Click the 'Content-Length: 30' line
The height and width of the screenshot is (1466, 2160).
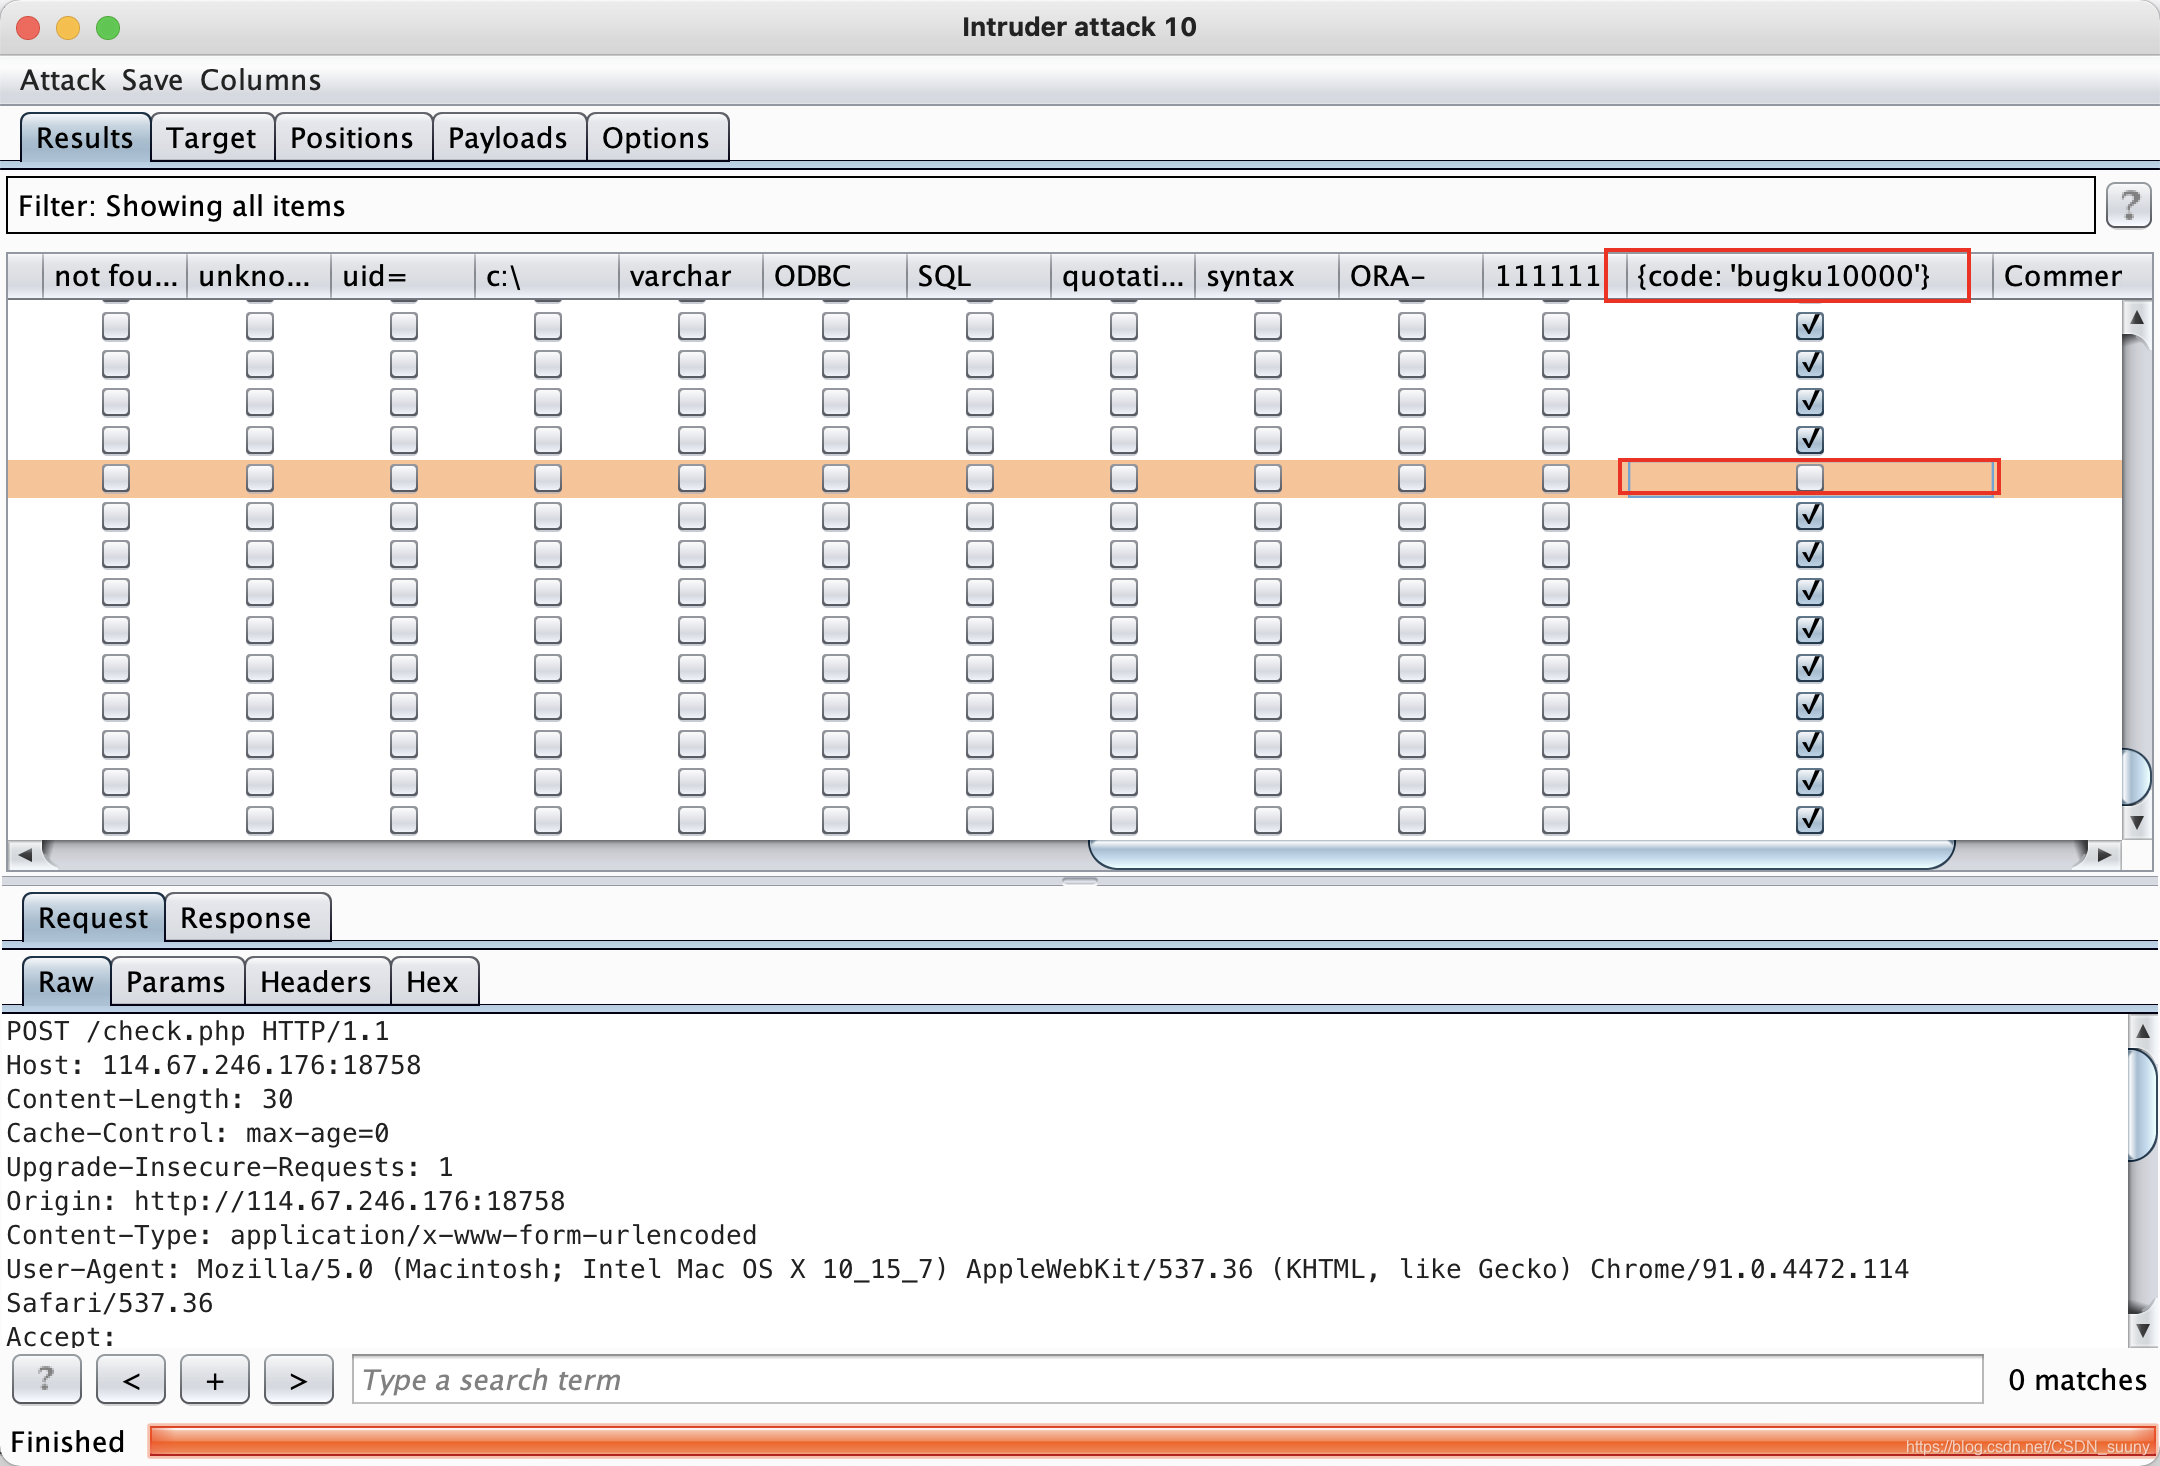(150, 1099)
